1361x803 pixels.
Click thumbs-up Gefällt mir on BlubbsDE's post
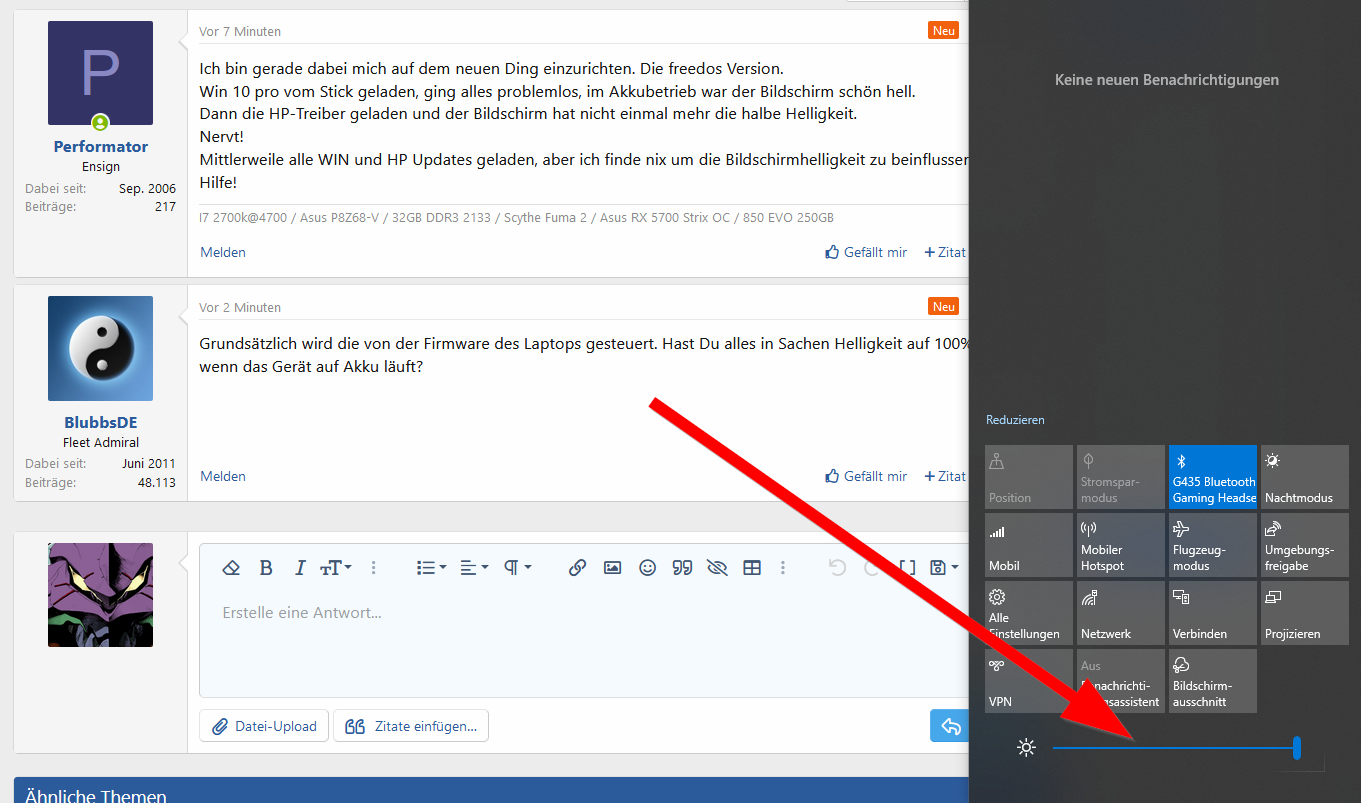[x=866, y=476]
